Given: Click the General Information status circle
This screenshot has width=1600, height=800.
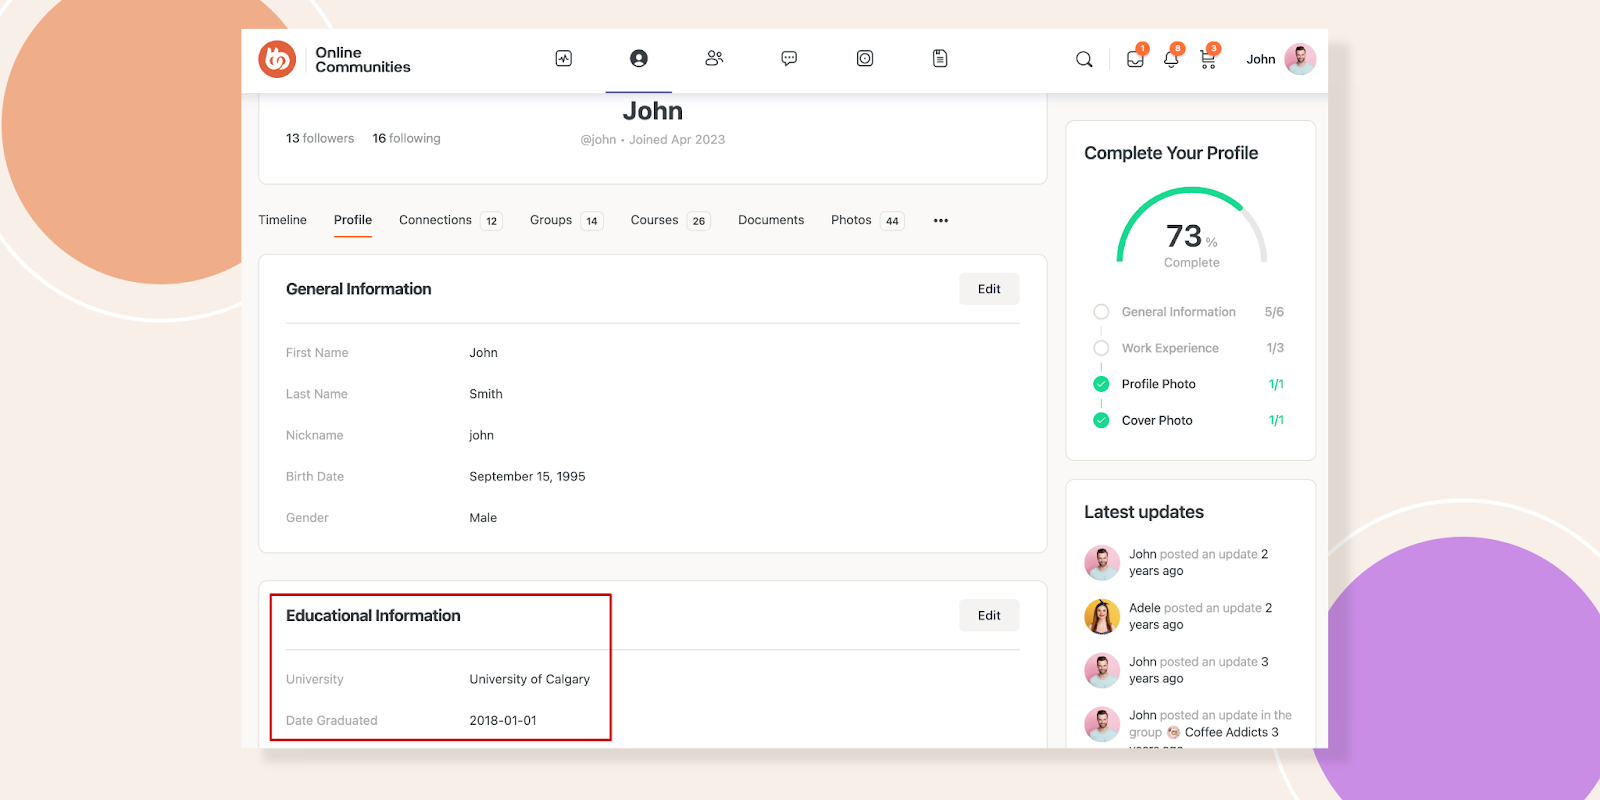Looking at the screenshot, I should click(x=1101, y=312).
